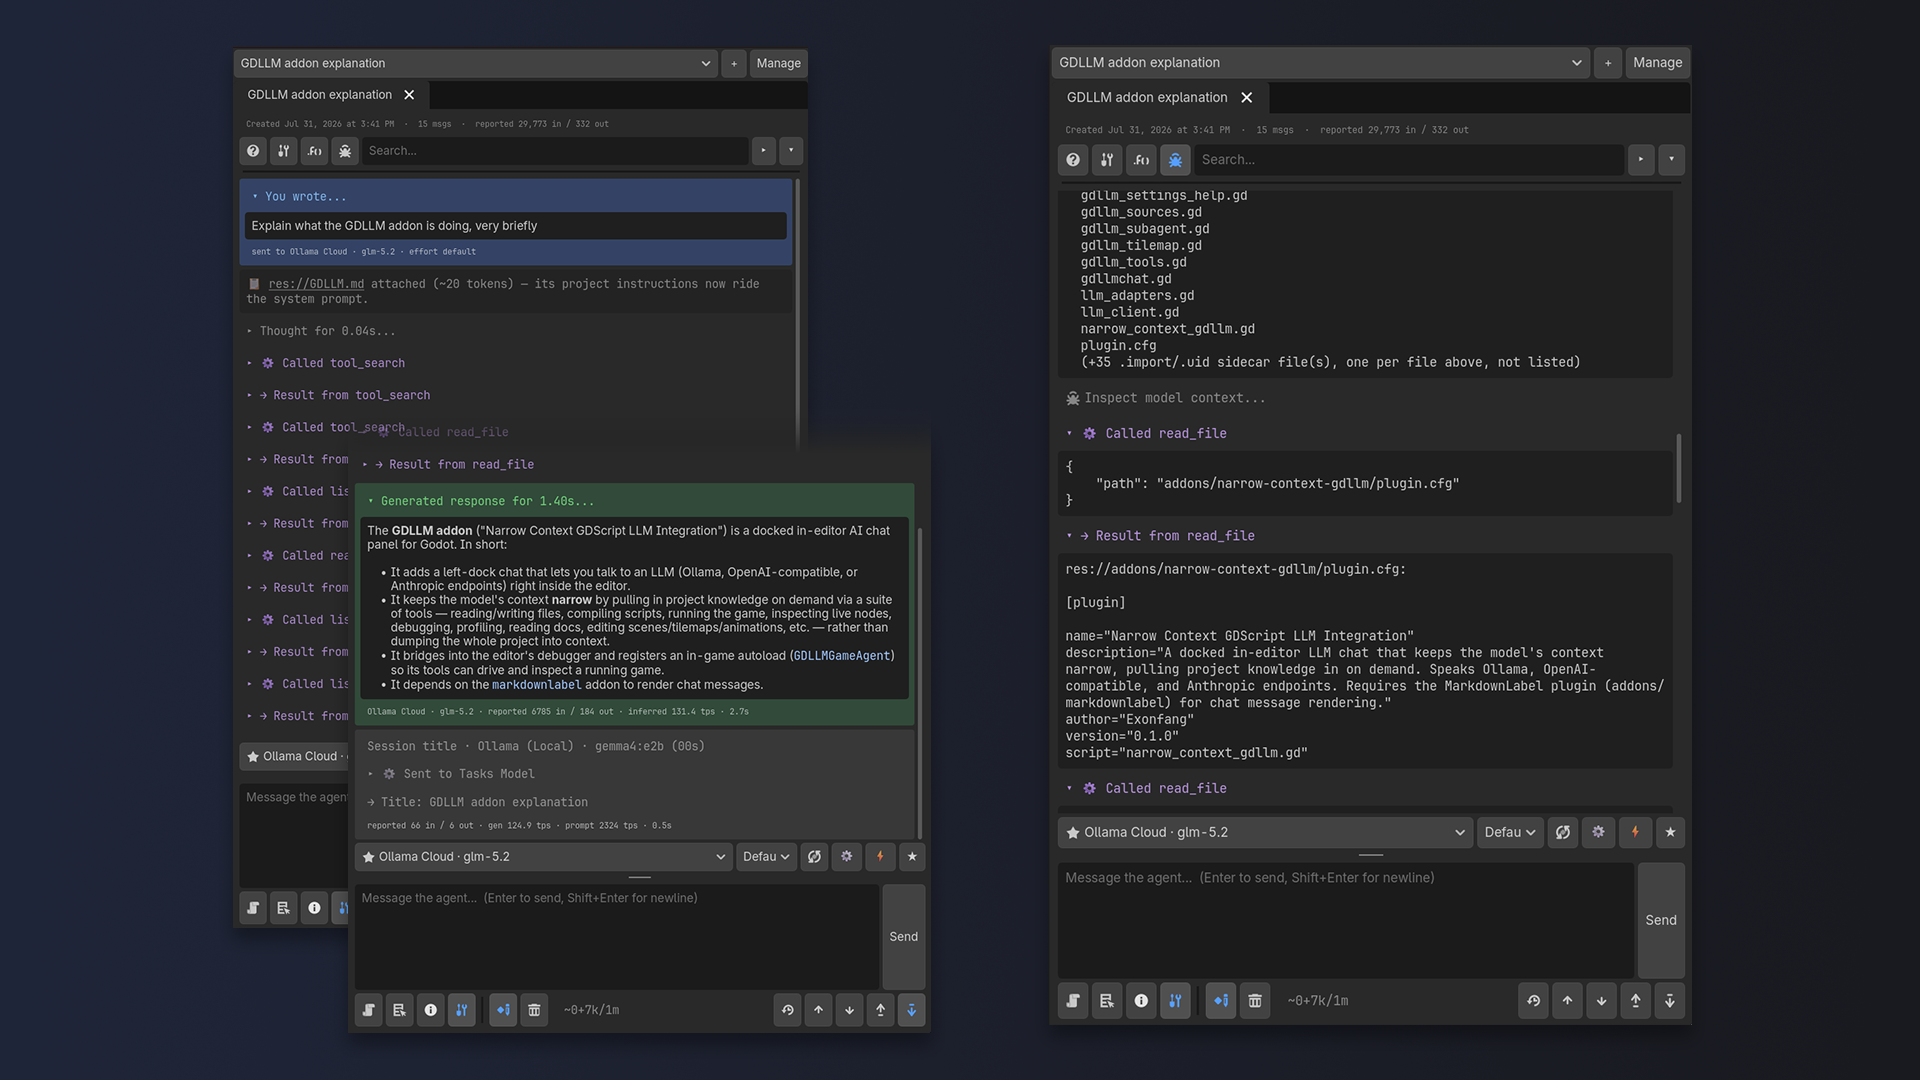This screenshot has height=1080, width=1920.
Task: Click the refresh icon in the floating middle panel
Action: (x=815, y=857)
